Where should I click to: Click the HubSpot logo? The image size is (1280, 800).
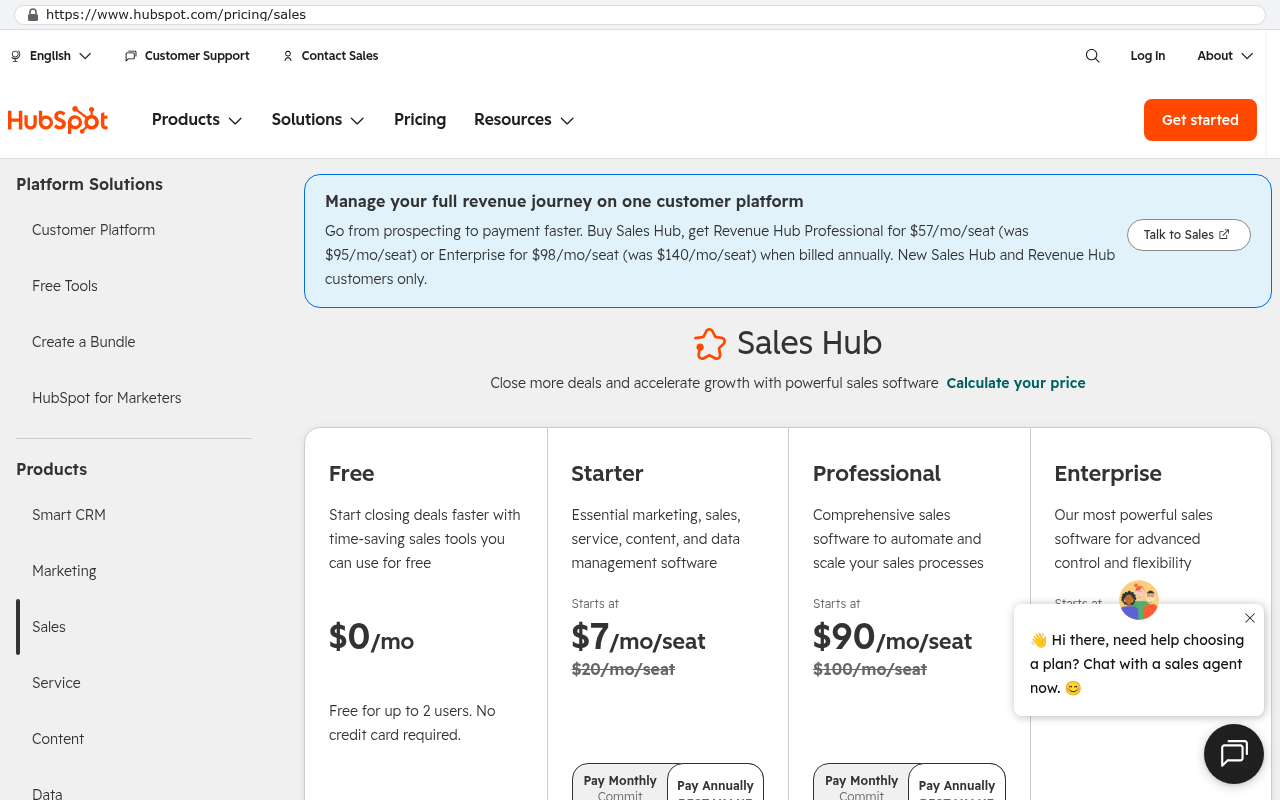click(x=58, y=120)
